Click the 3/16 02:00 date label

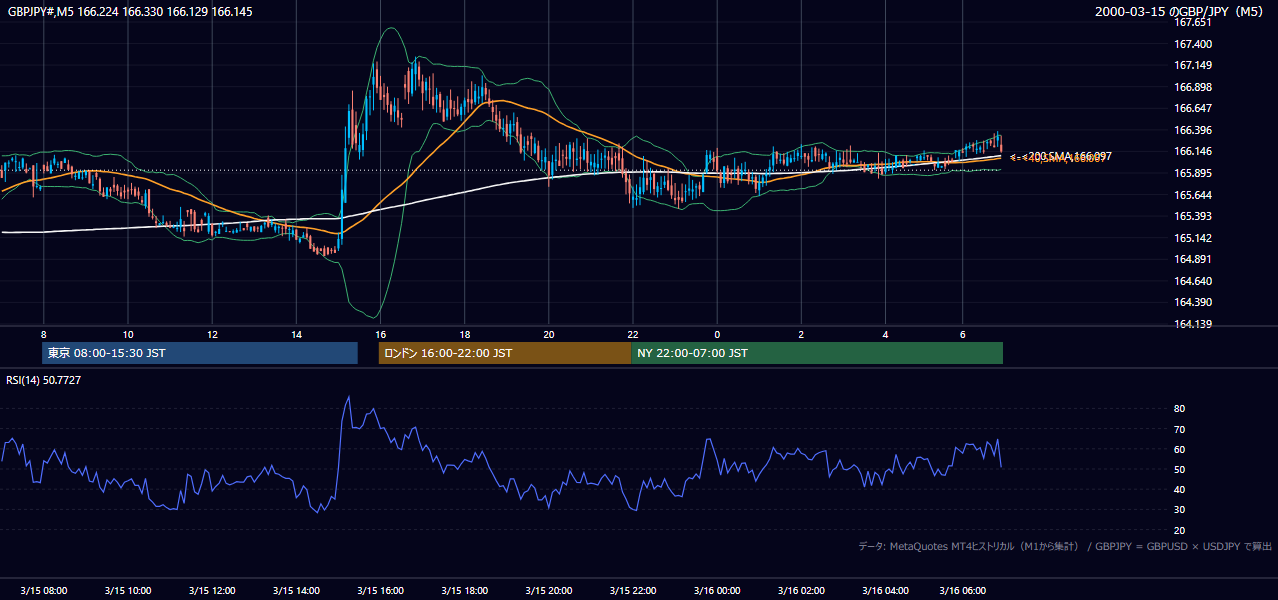800,591
